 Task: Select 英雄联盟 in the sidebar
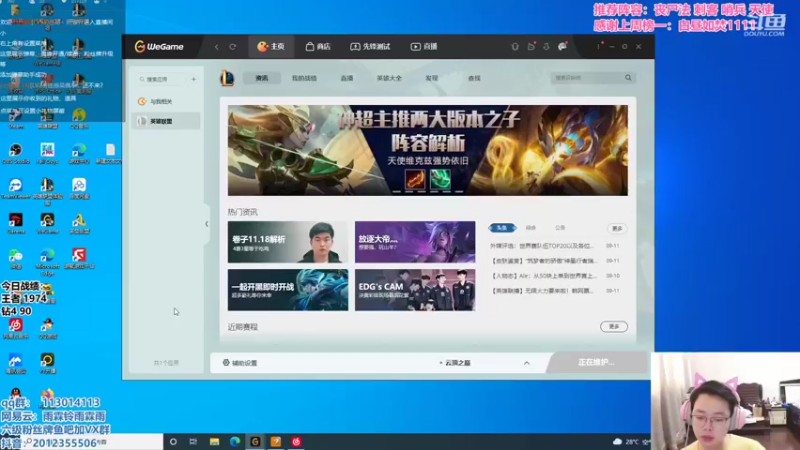click(x=165, y=121)
